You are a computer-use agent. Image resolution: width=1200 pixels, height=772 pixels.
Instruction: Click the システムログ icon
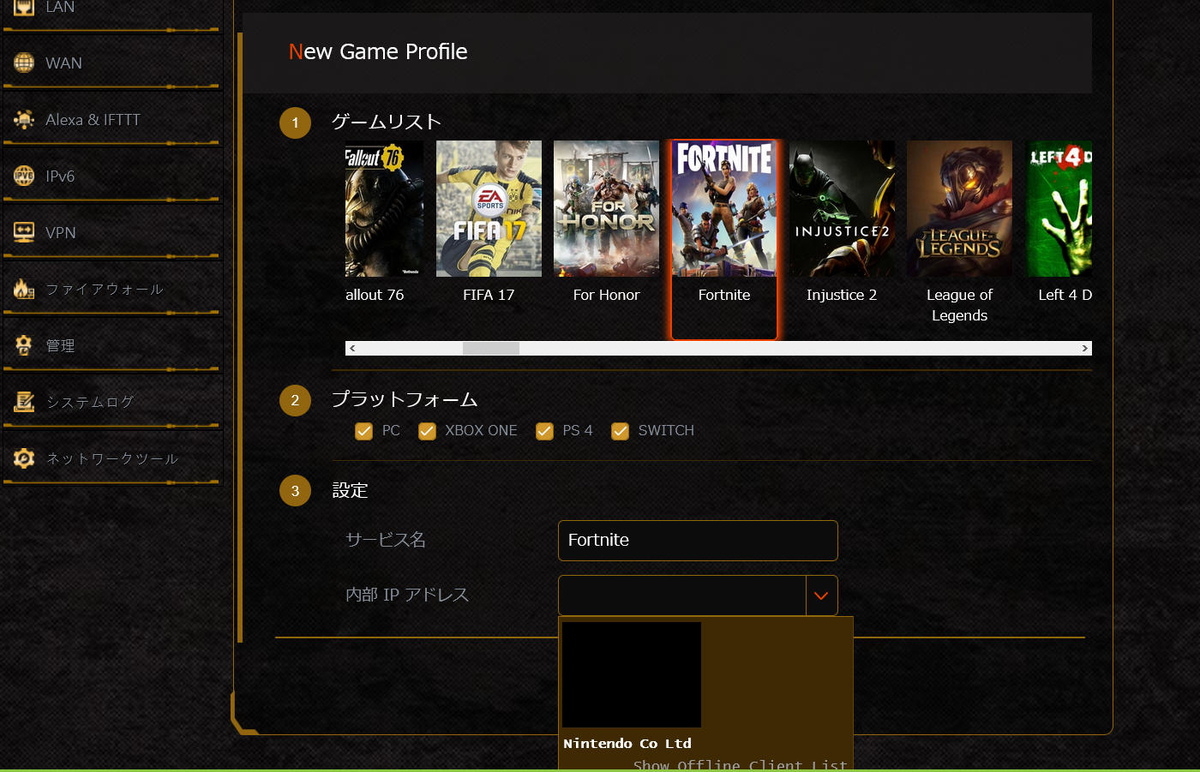click(24, 402)
